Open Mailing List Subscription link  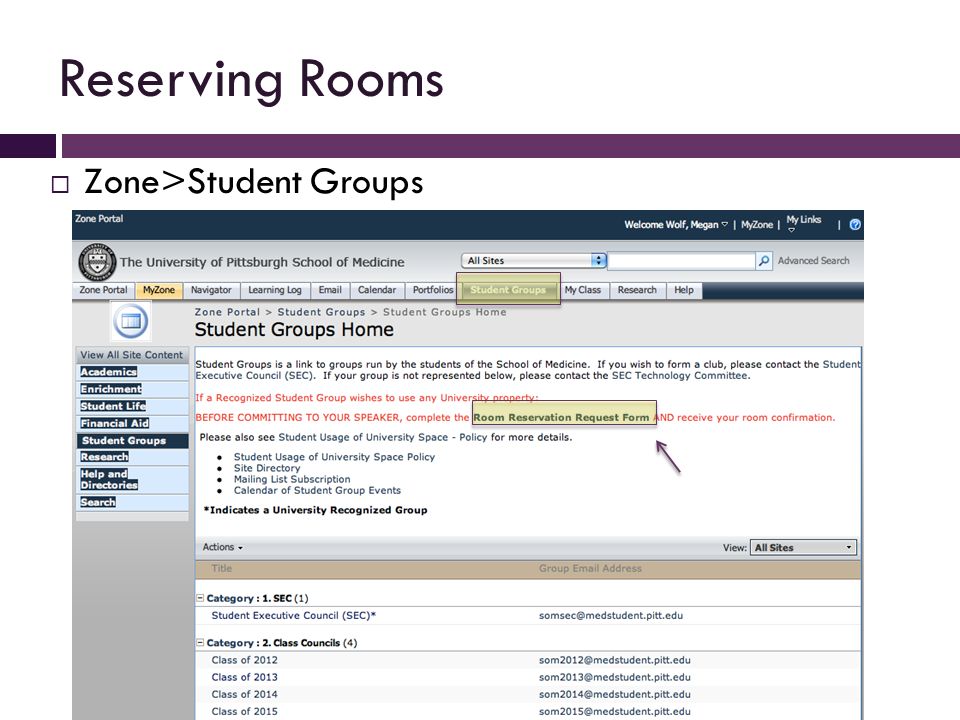292,479
